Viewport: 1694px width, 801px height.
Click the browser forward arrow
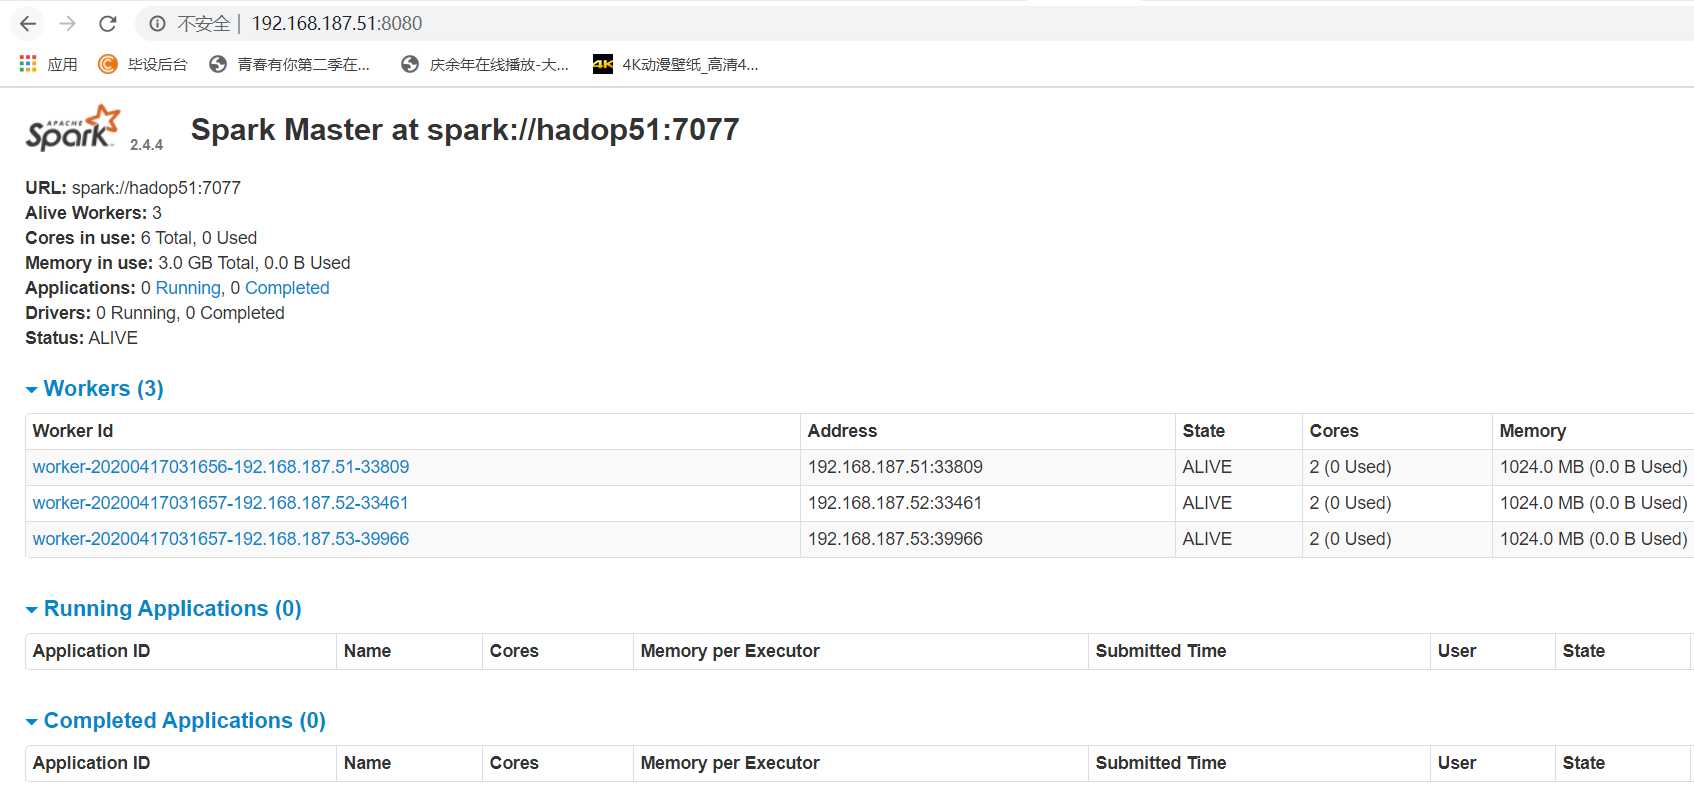67,23
